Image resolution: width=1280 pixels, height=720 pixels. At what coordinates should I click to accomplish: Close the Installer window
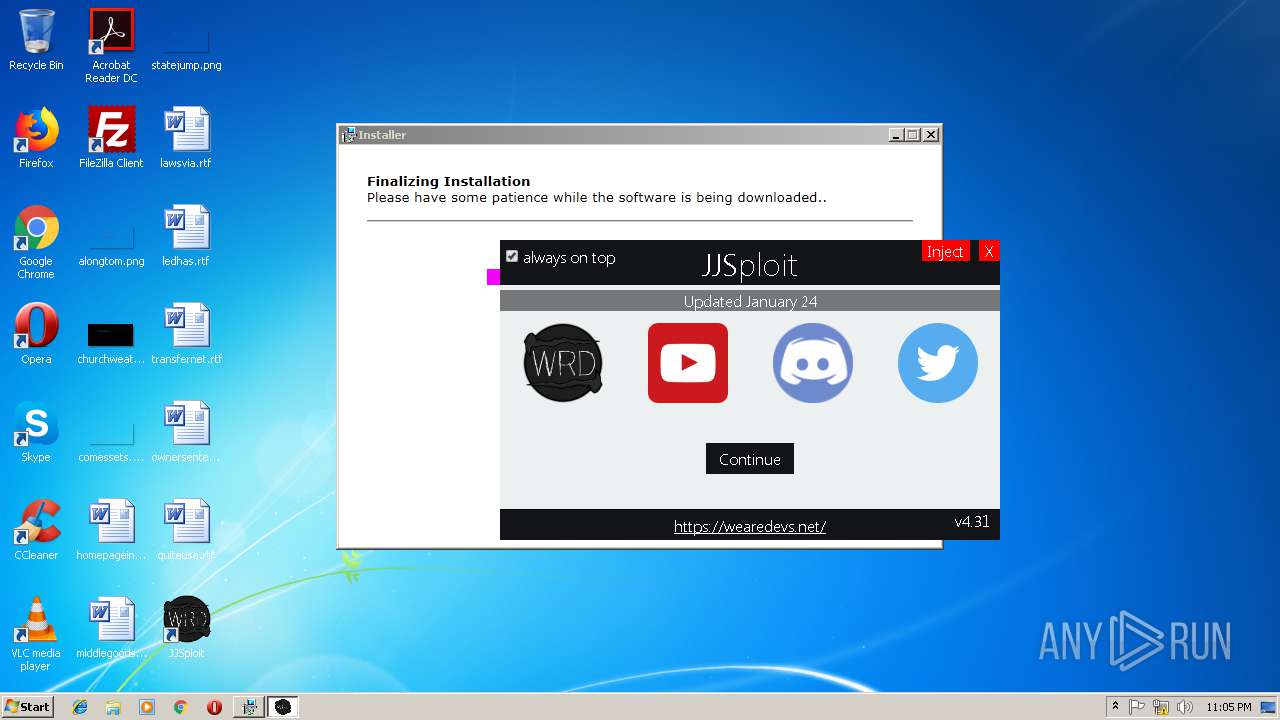(931, 135)
